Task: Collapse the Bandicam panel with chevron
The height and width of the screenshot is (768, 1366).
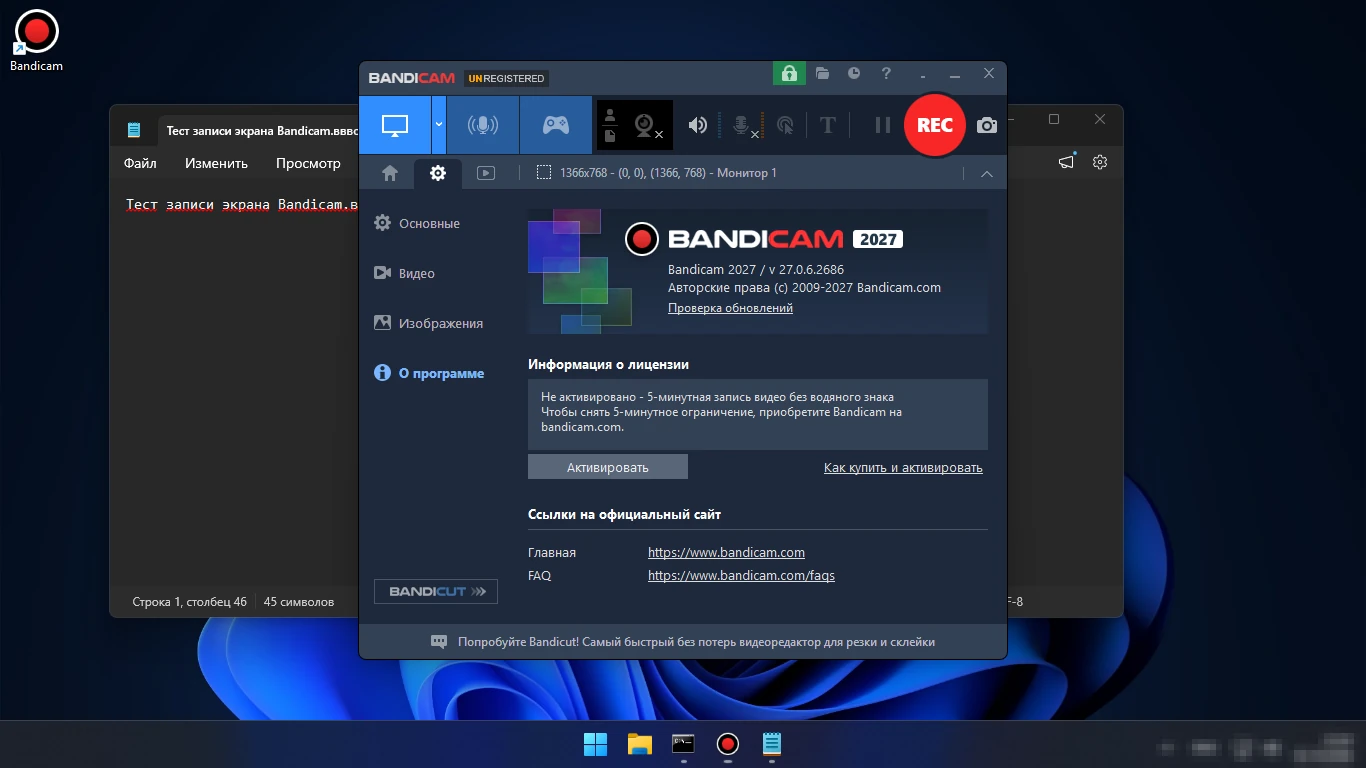Action: click(987, 174)
